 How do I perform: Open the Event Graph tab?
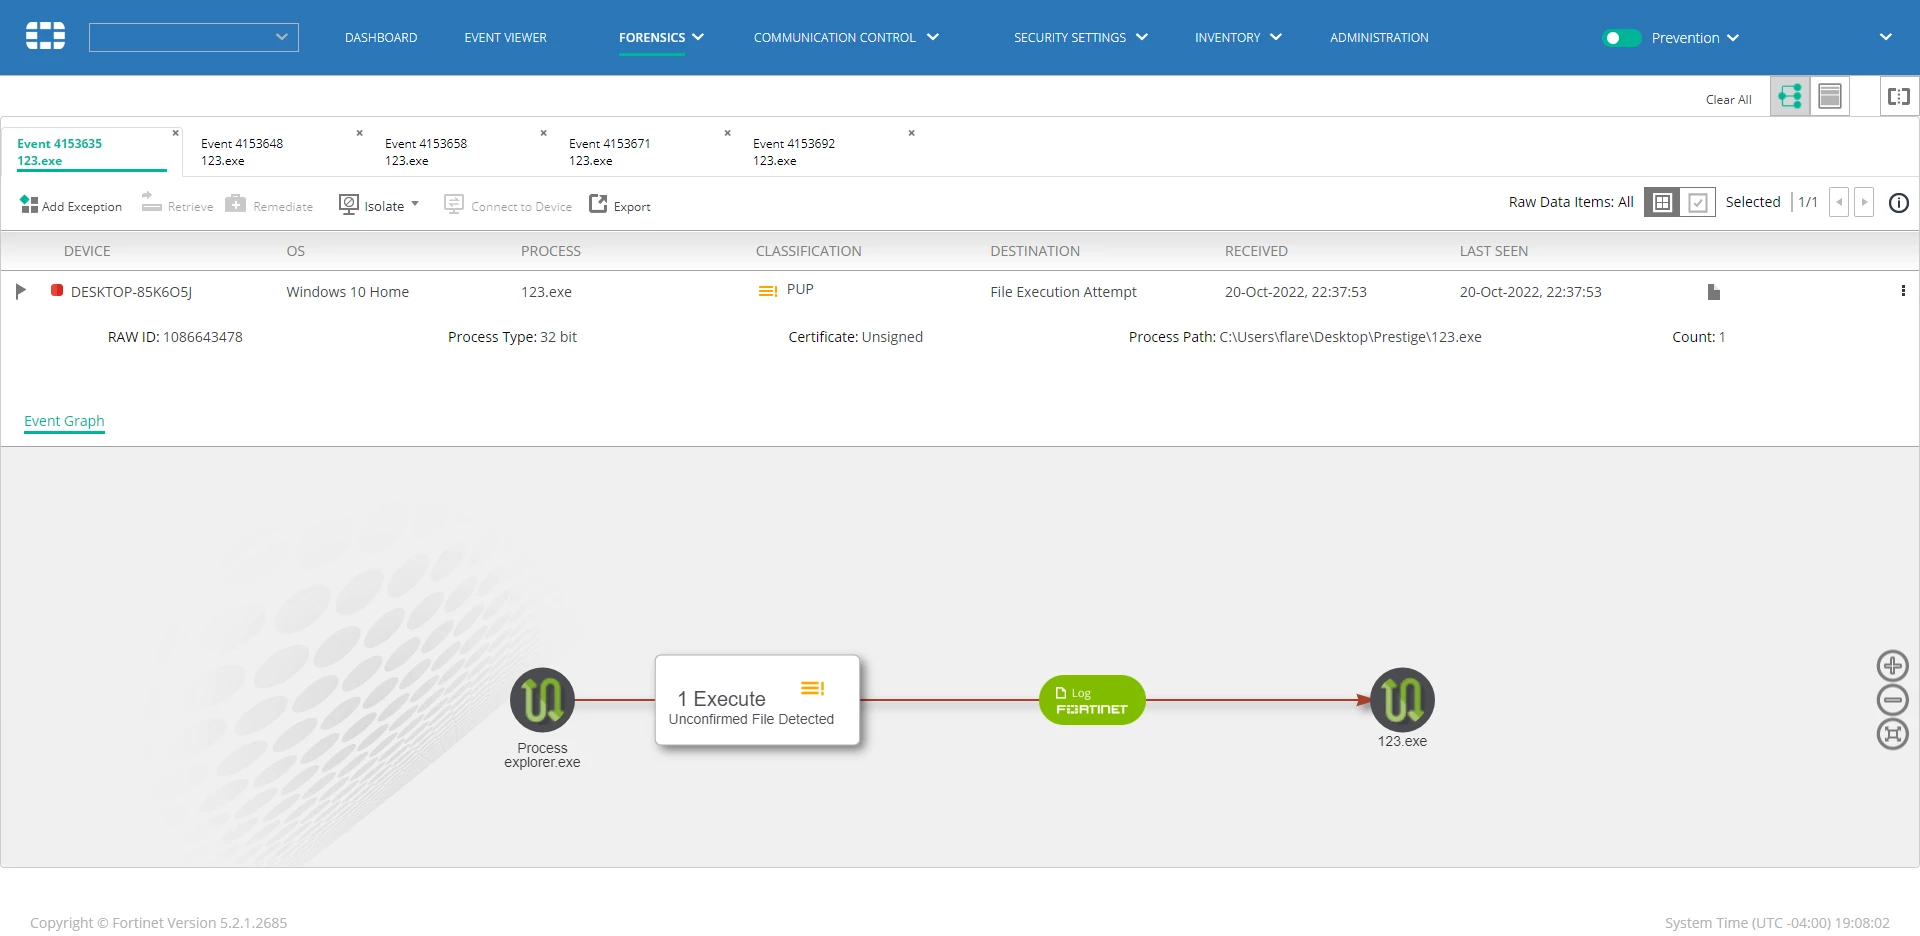point(64,421)
